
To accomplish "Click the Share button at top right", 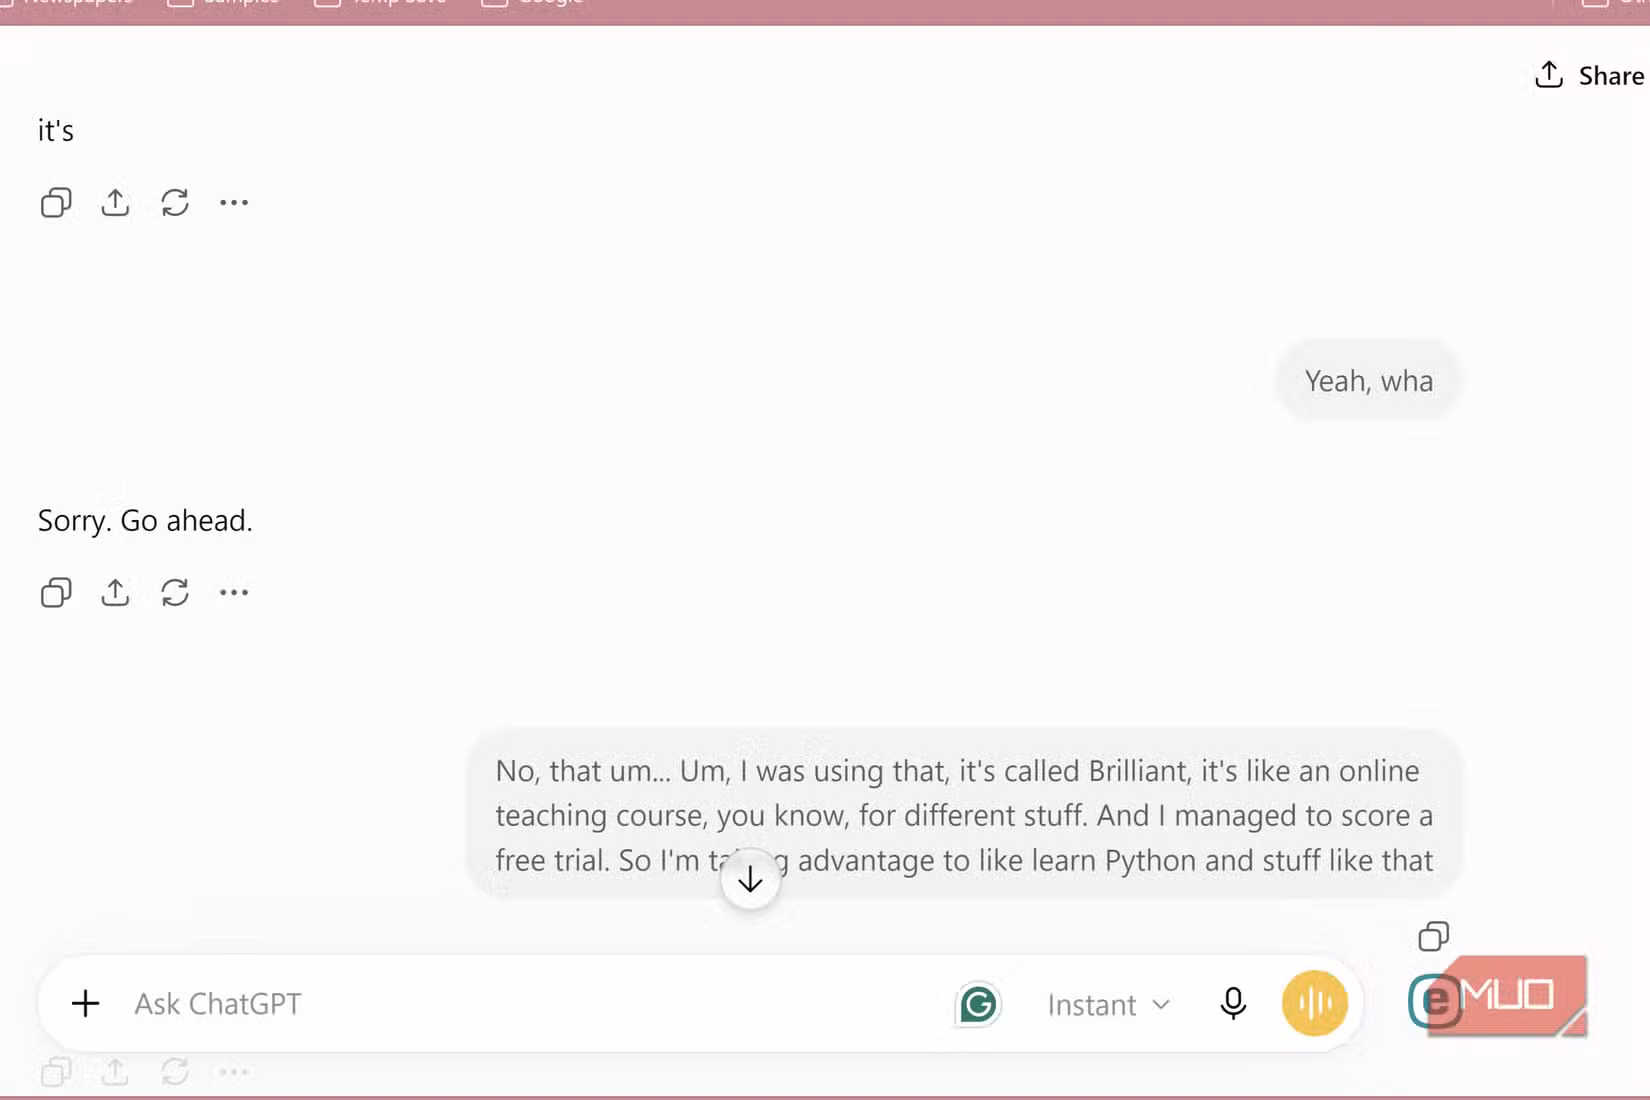I will click(x=1590, y=75).
